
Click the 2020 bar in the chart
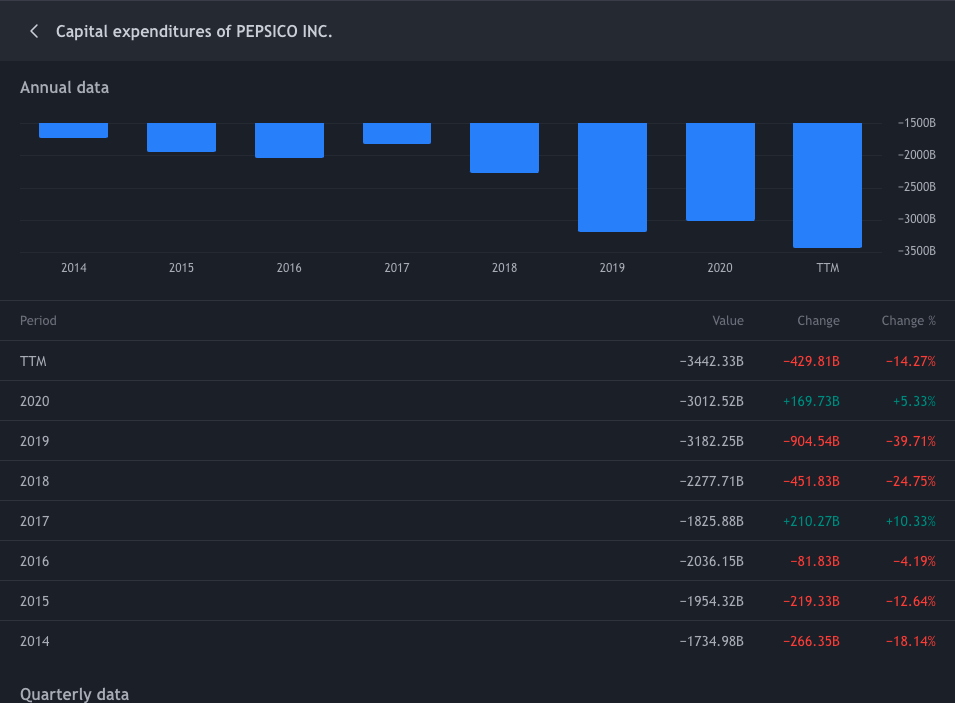point(721,172)
